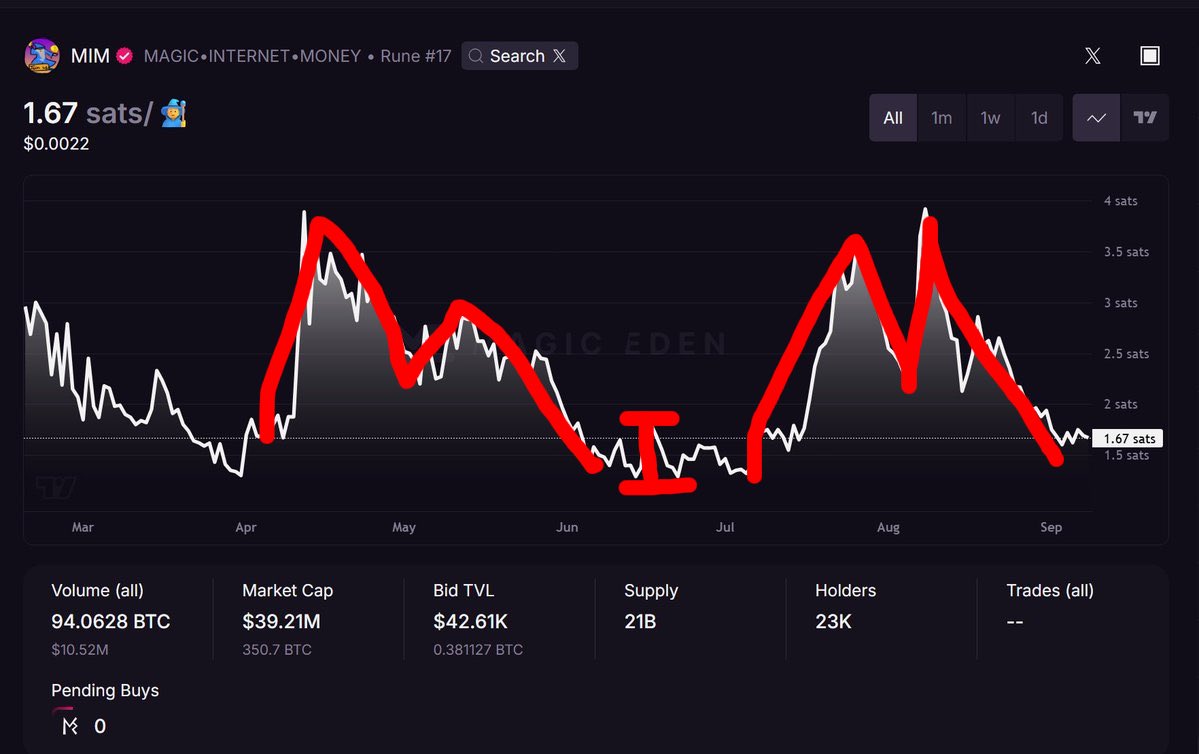Click the Search X button
The image size is (1199, 754).
[519, 56]
